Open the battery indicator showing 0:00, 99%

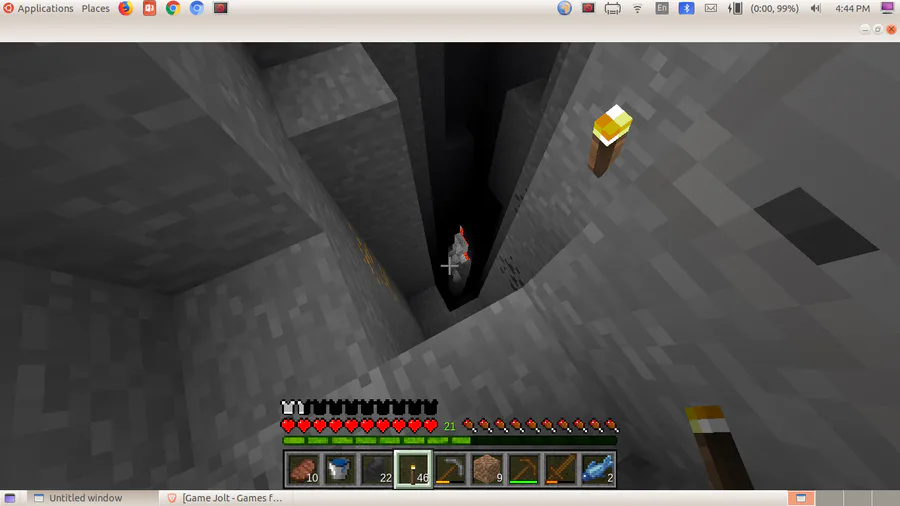764,8
